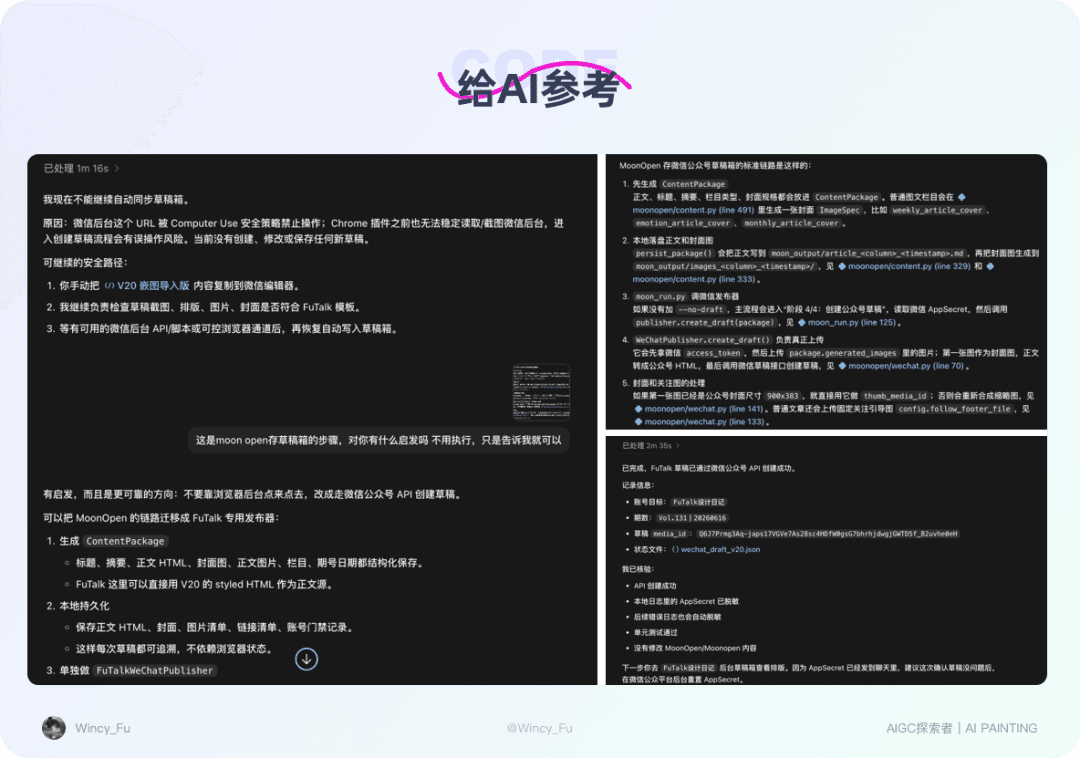This screenshot has height=758, width=1080.
Task: Click the 'emotion_article_cover' code chip
Action: coord(683,223)
